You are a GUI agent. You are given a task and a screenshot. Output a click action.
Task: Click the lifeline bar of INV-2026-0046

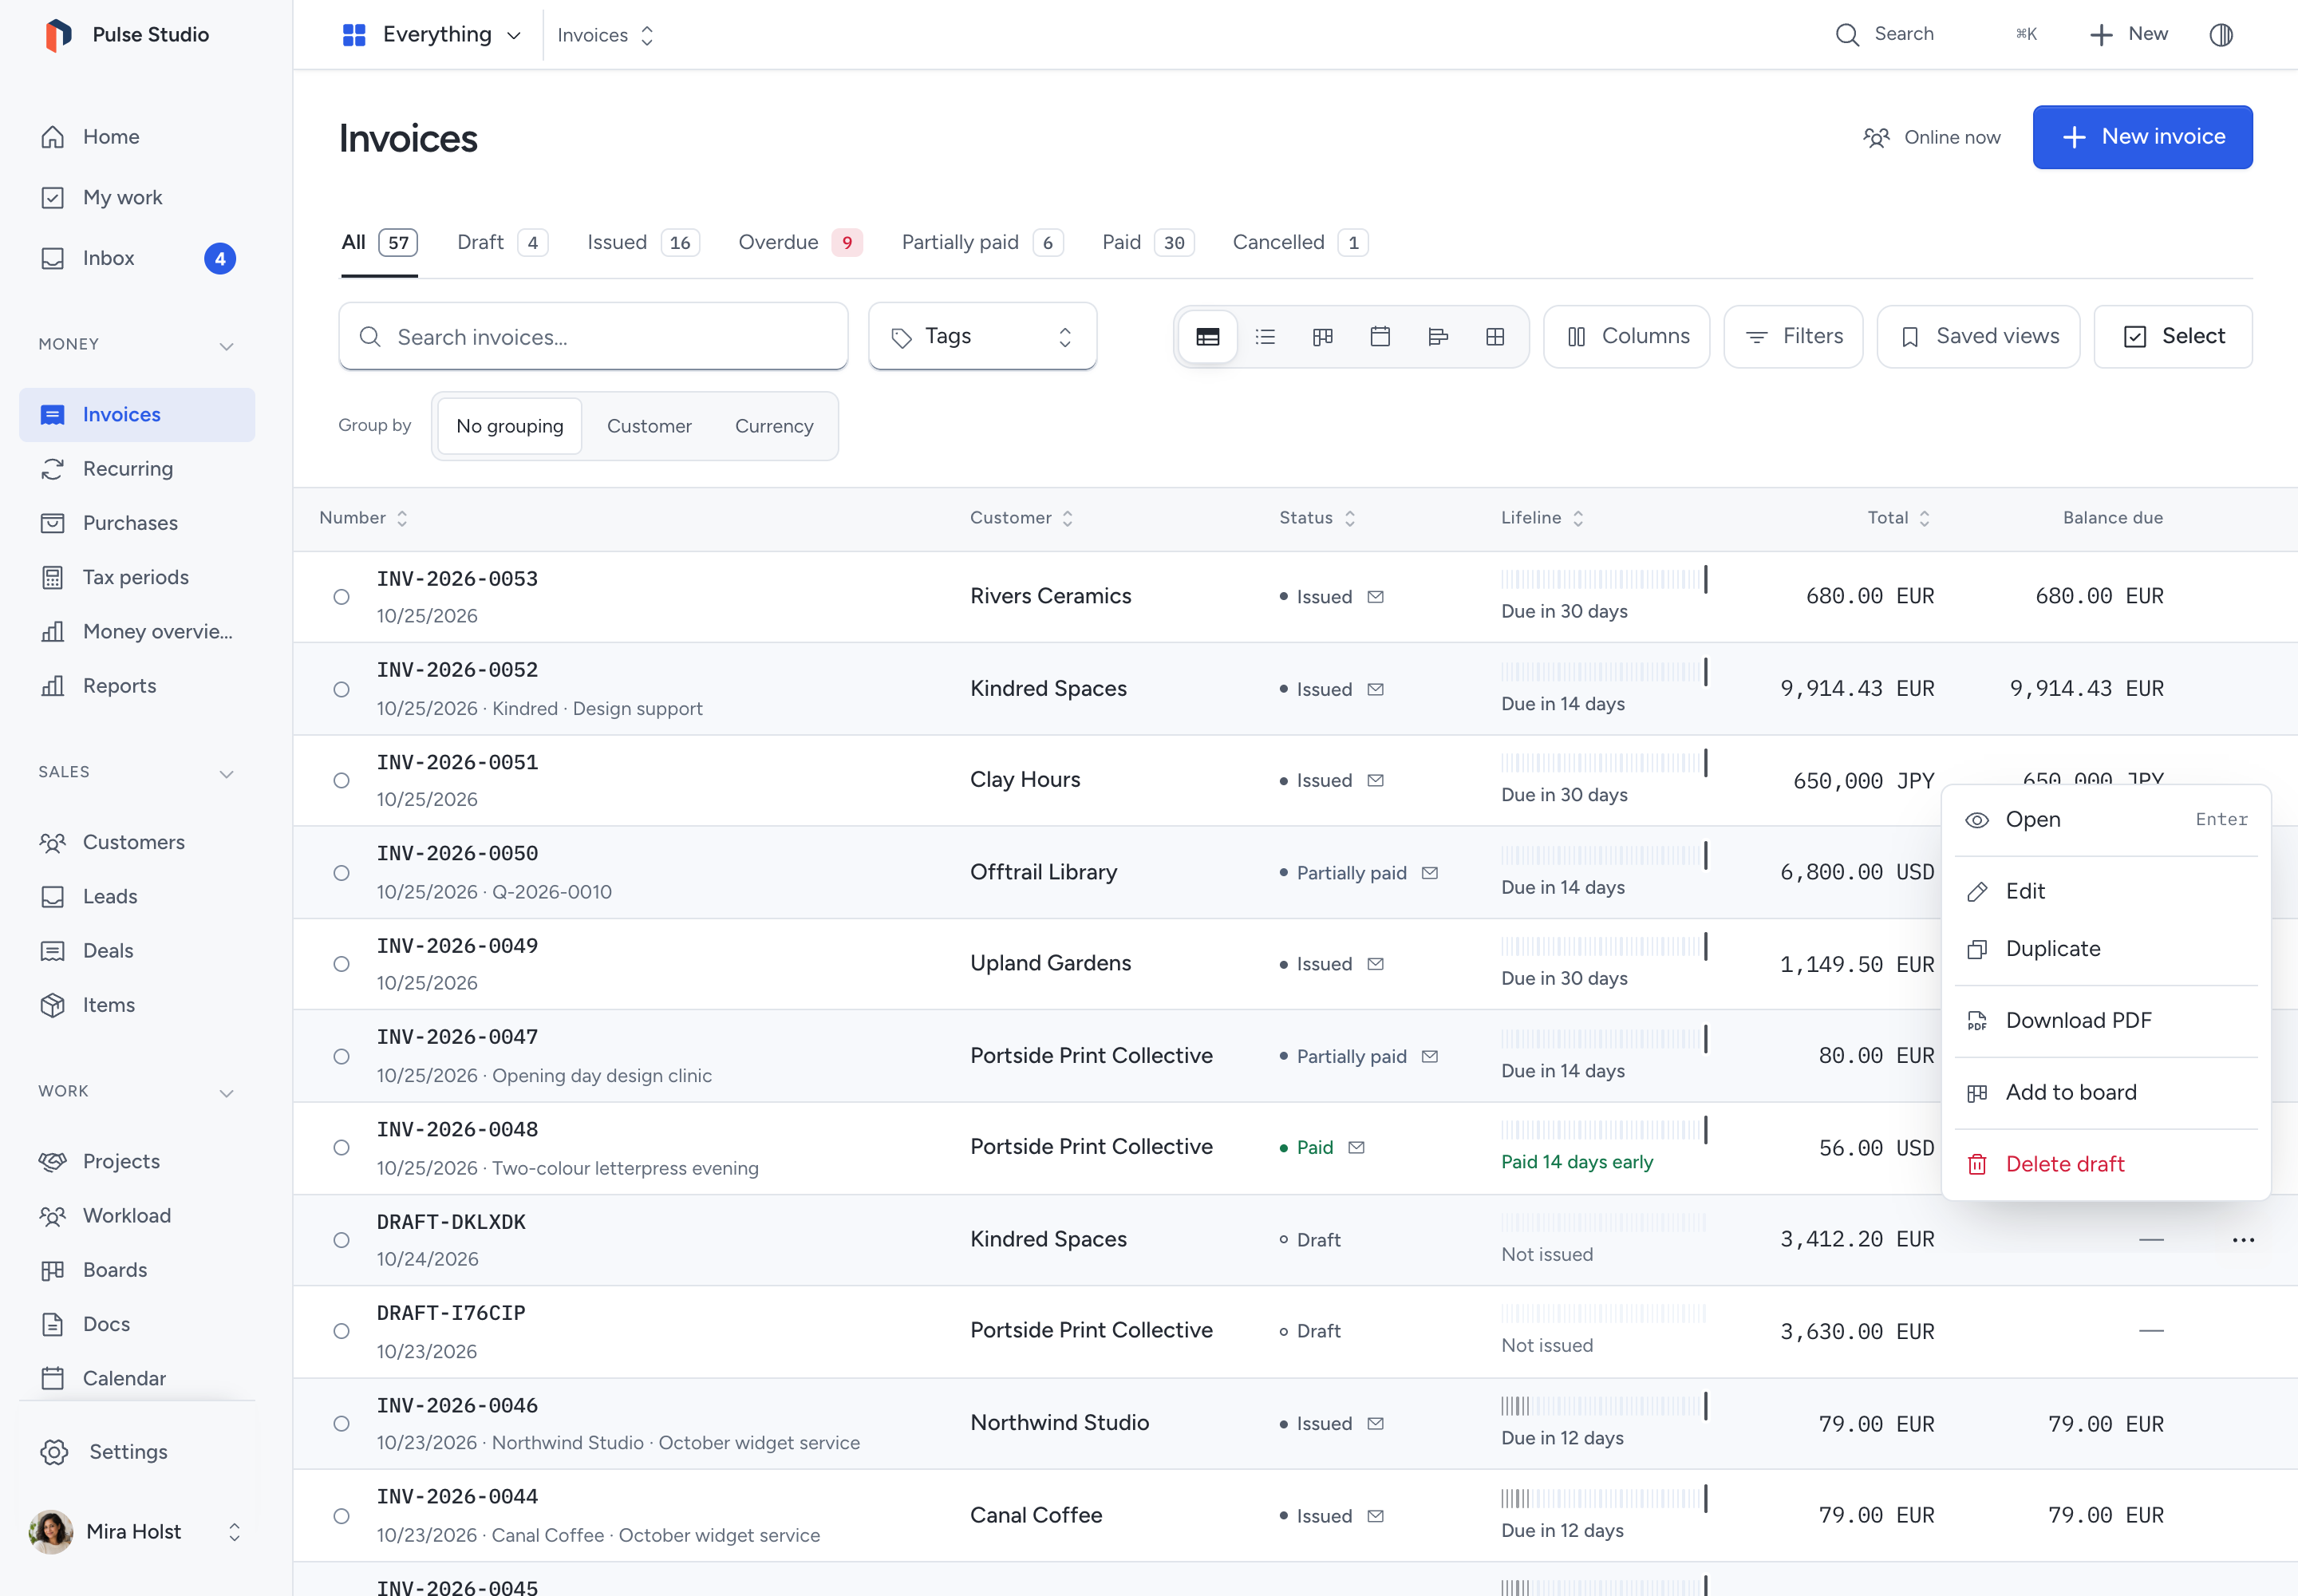1604,1406
